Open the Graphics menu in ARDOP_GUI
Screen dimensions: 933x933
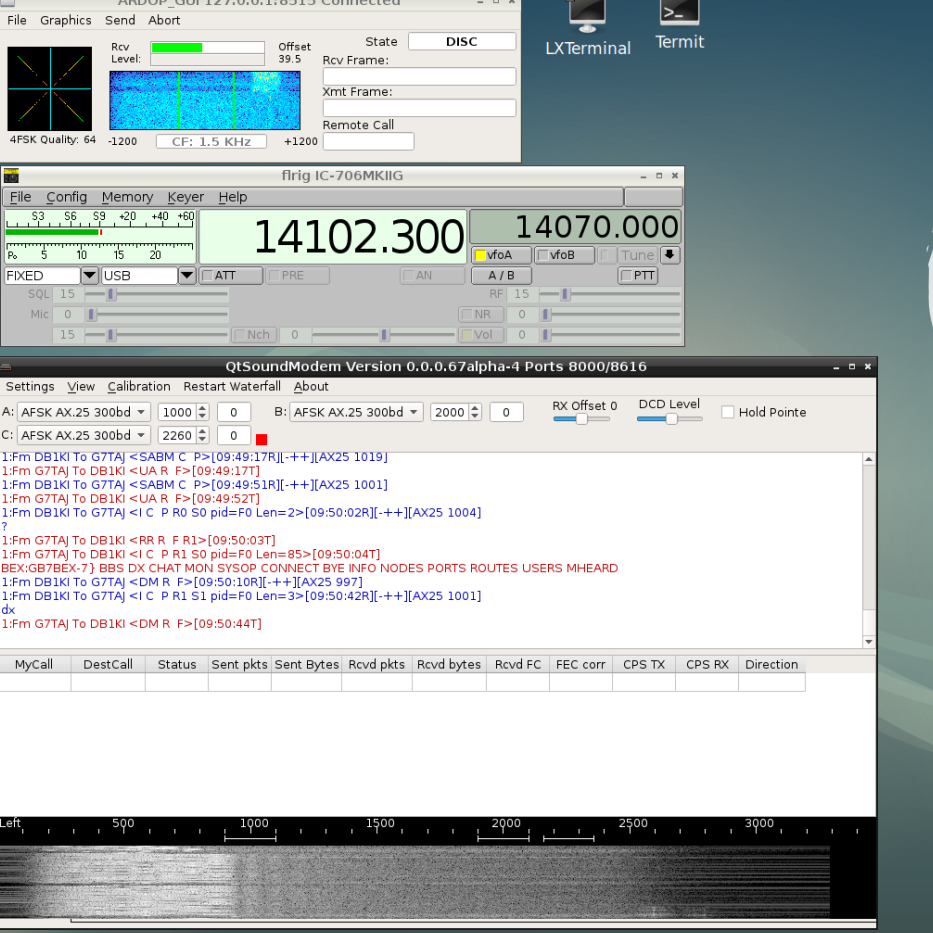click(65, 20)
